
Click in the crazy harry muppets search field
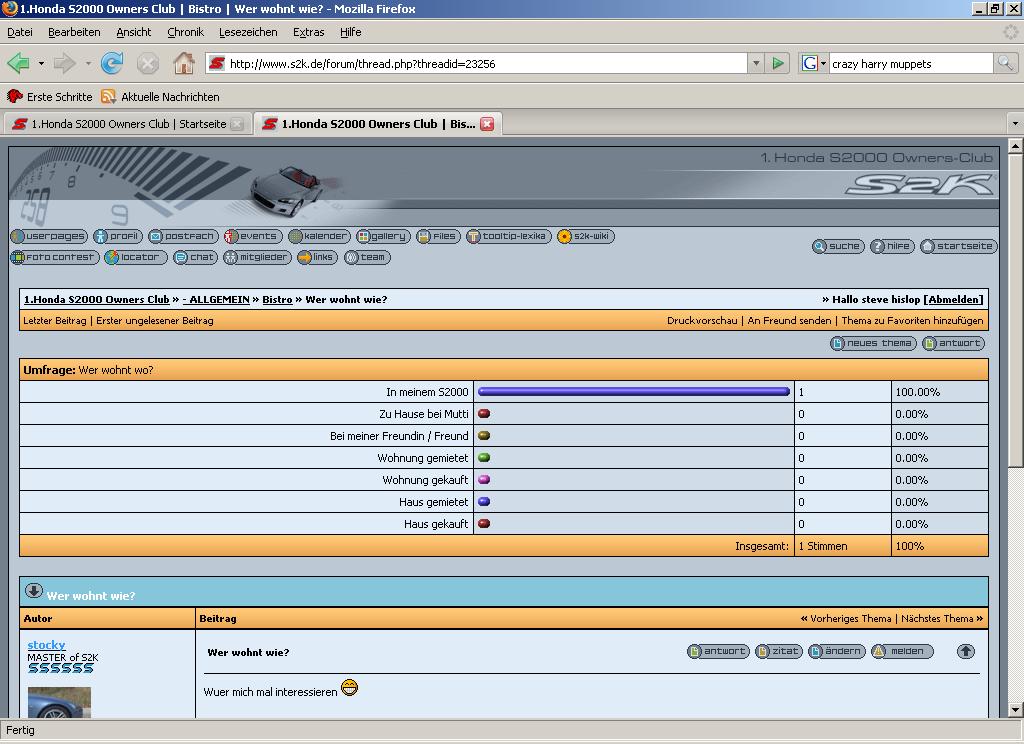[x=909, y=63]
